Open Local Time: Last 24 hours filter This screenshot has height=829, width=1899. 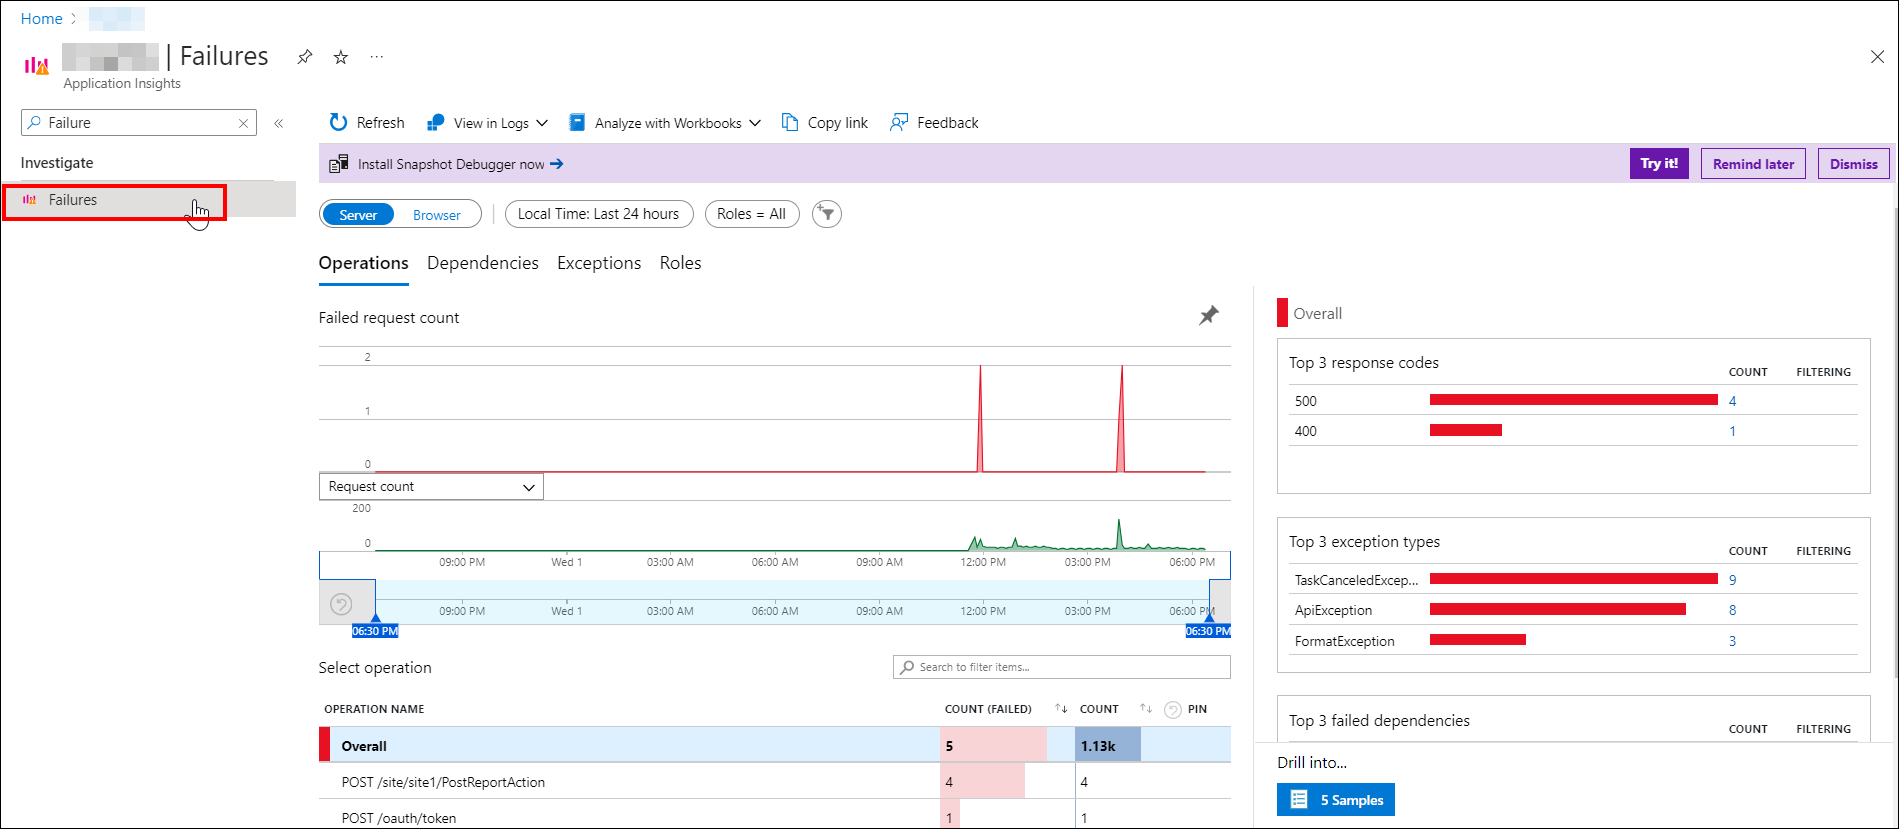point(599,214)
